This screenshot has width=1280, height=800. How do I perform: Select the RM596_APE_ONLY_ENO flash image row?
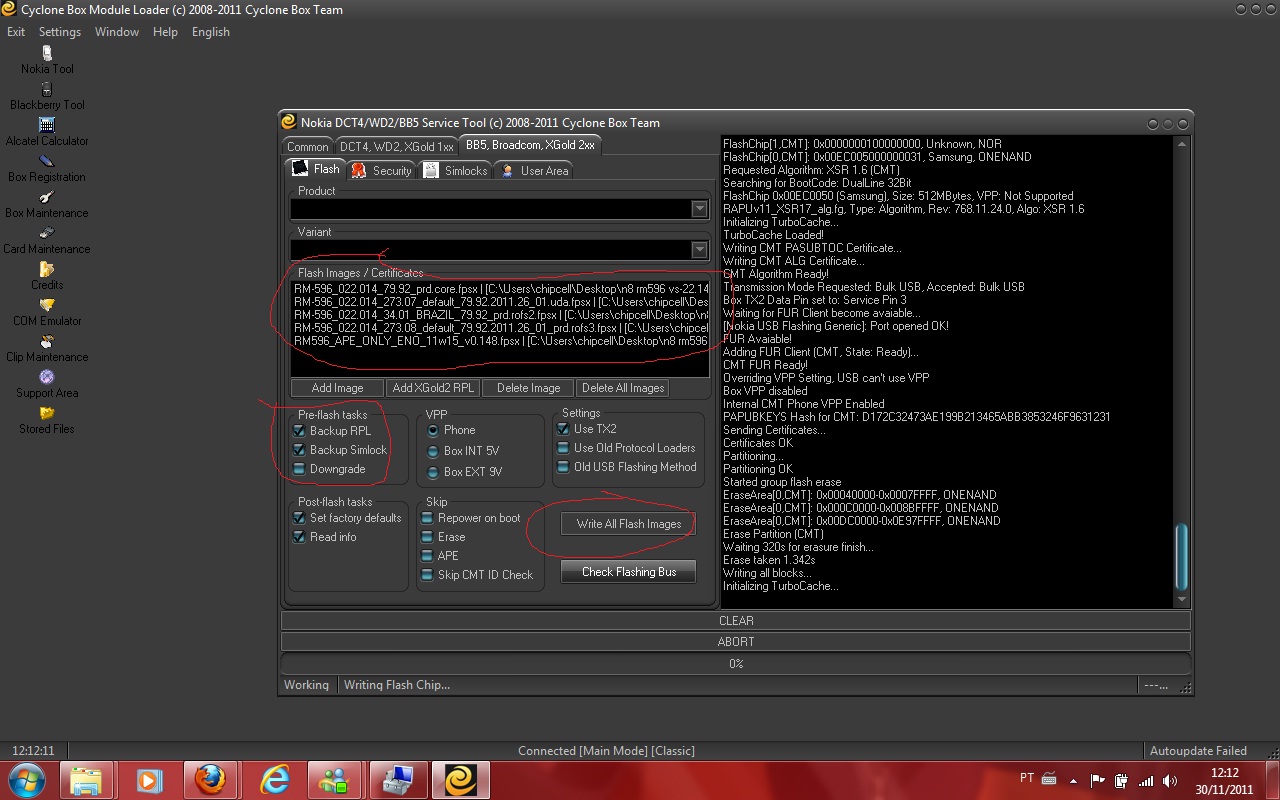click(x=501, y=341)
